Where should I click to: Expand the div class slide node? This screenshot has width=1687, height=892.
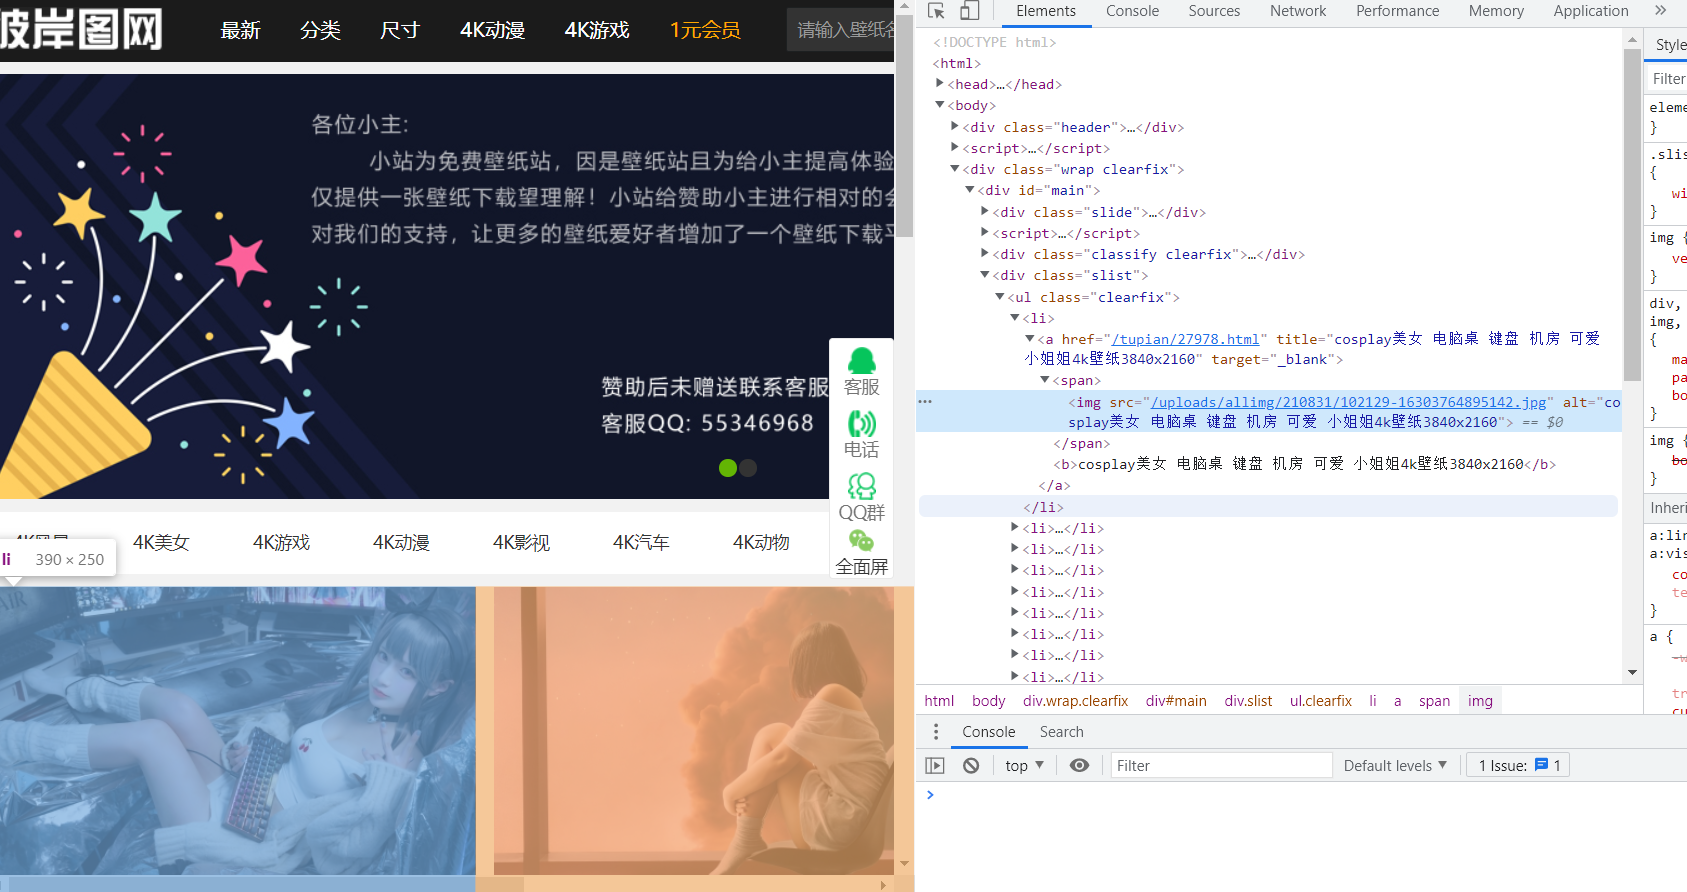click(x=985, y=212)
